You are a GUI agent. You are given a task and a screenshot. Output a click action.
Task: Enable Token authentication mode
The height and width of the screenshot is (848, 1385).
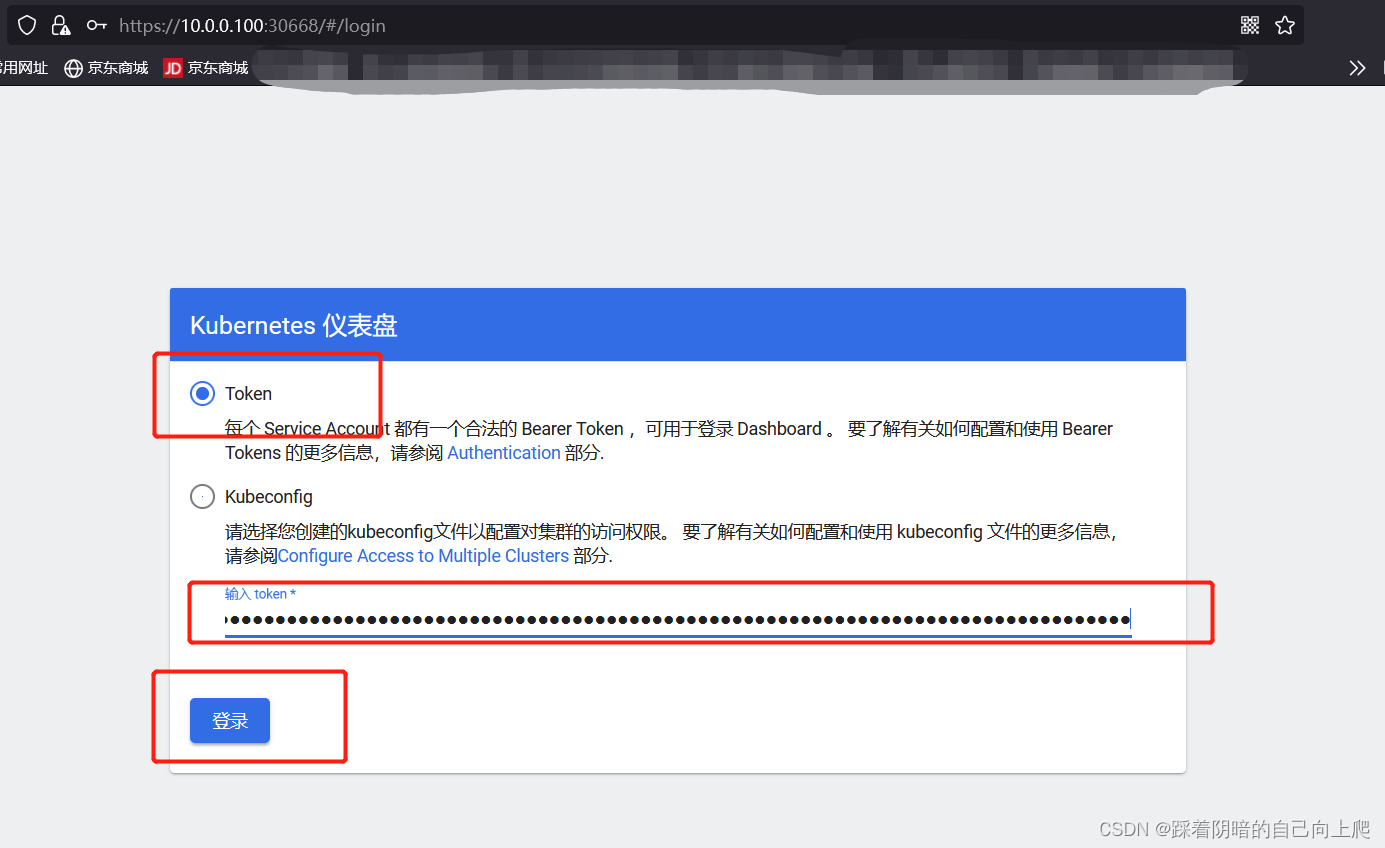202,393
